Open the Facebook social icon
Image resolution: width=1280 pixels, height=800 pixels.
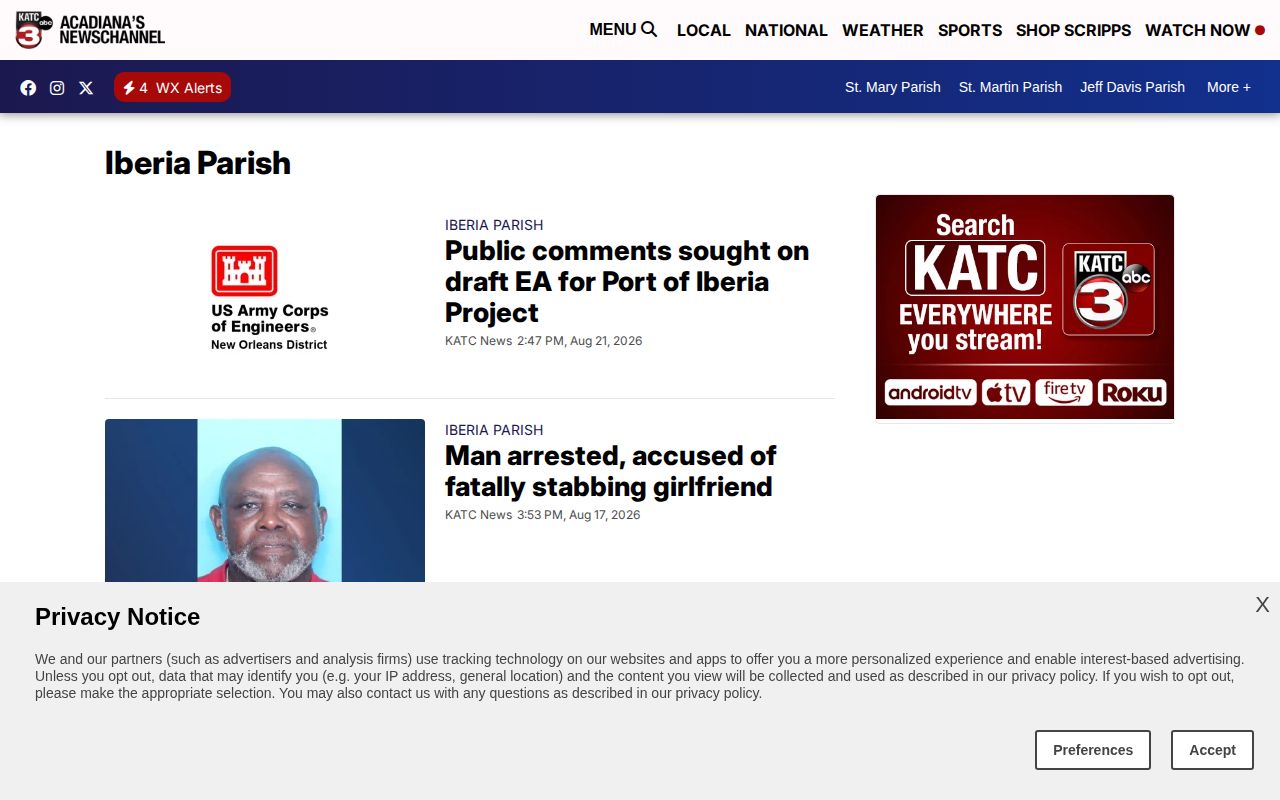28,87
